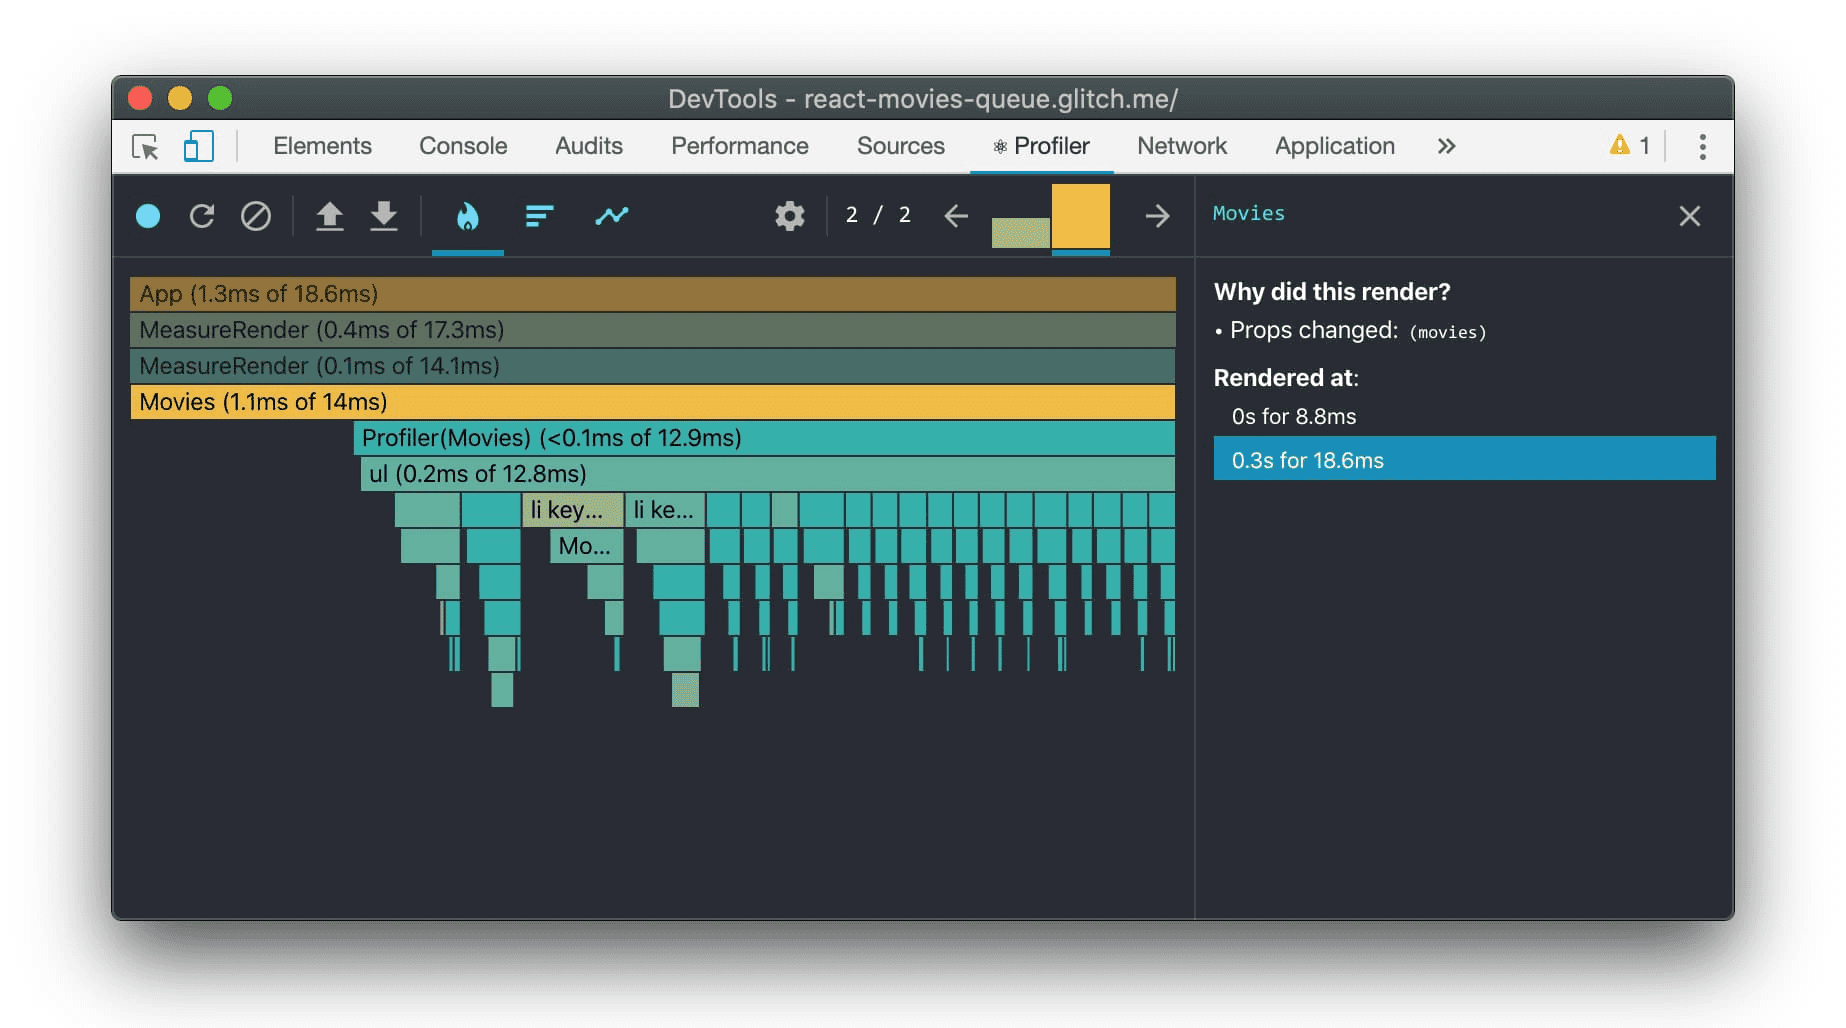Start profiling with the record button

point(148,216)
